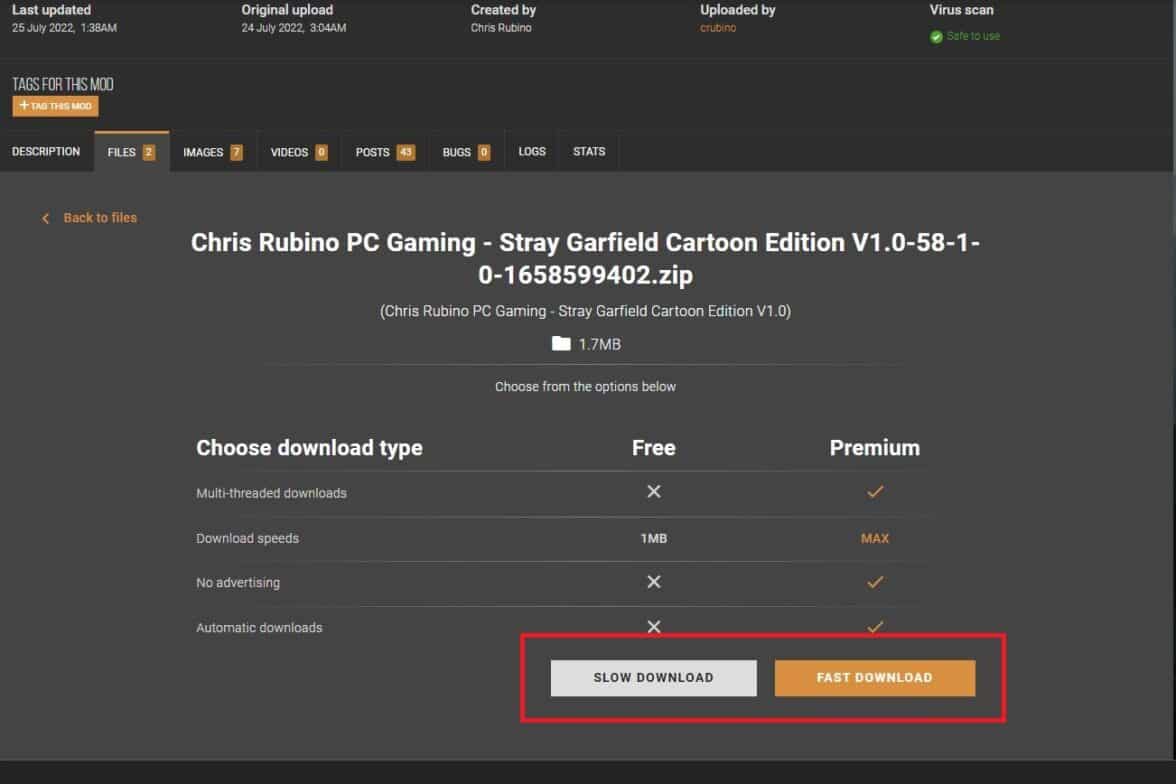Click the '25 July 2022, 1:38AM' last updated date
1176x784 pixels.
(64, 28)
